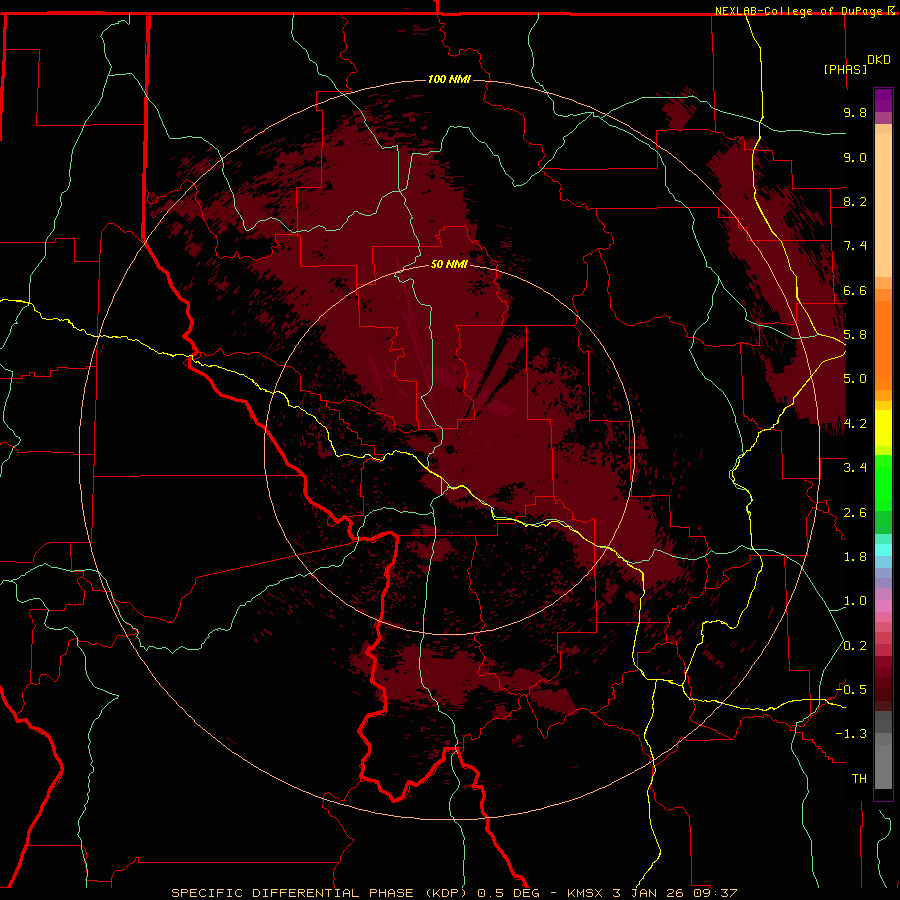
Task: Click the pink segment of the color bar
Action: coord(883,606)
